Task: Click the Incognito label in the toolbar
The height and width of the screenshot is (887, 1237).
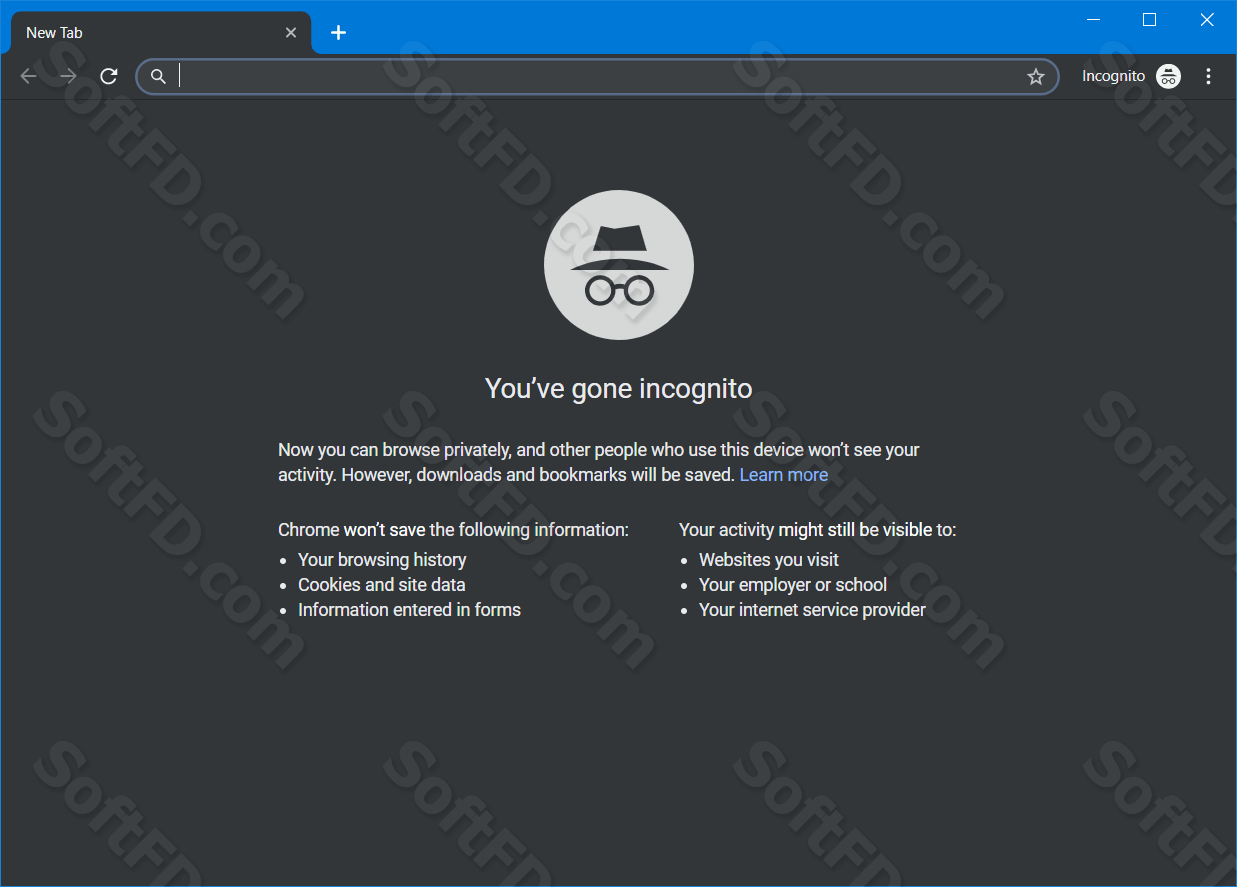Action: tap(1113, 76)
